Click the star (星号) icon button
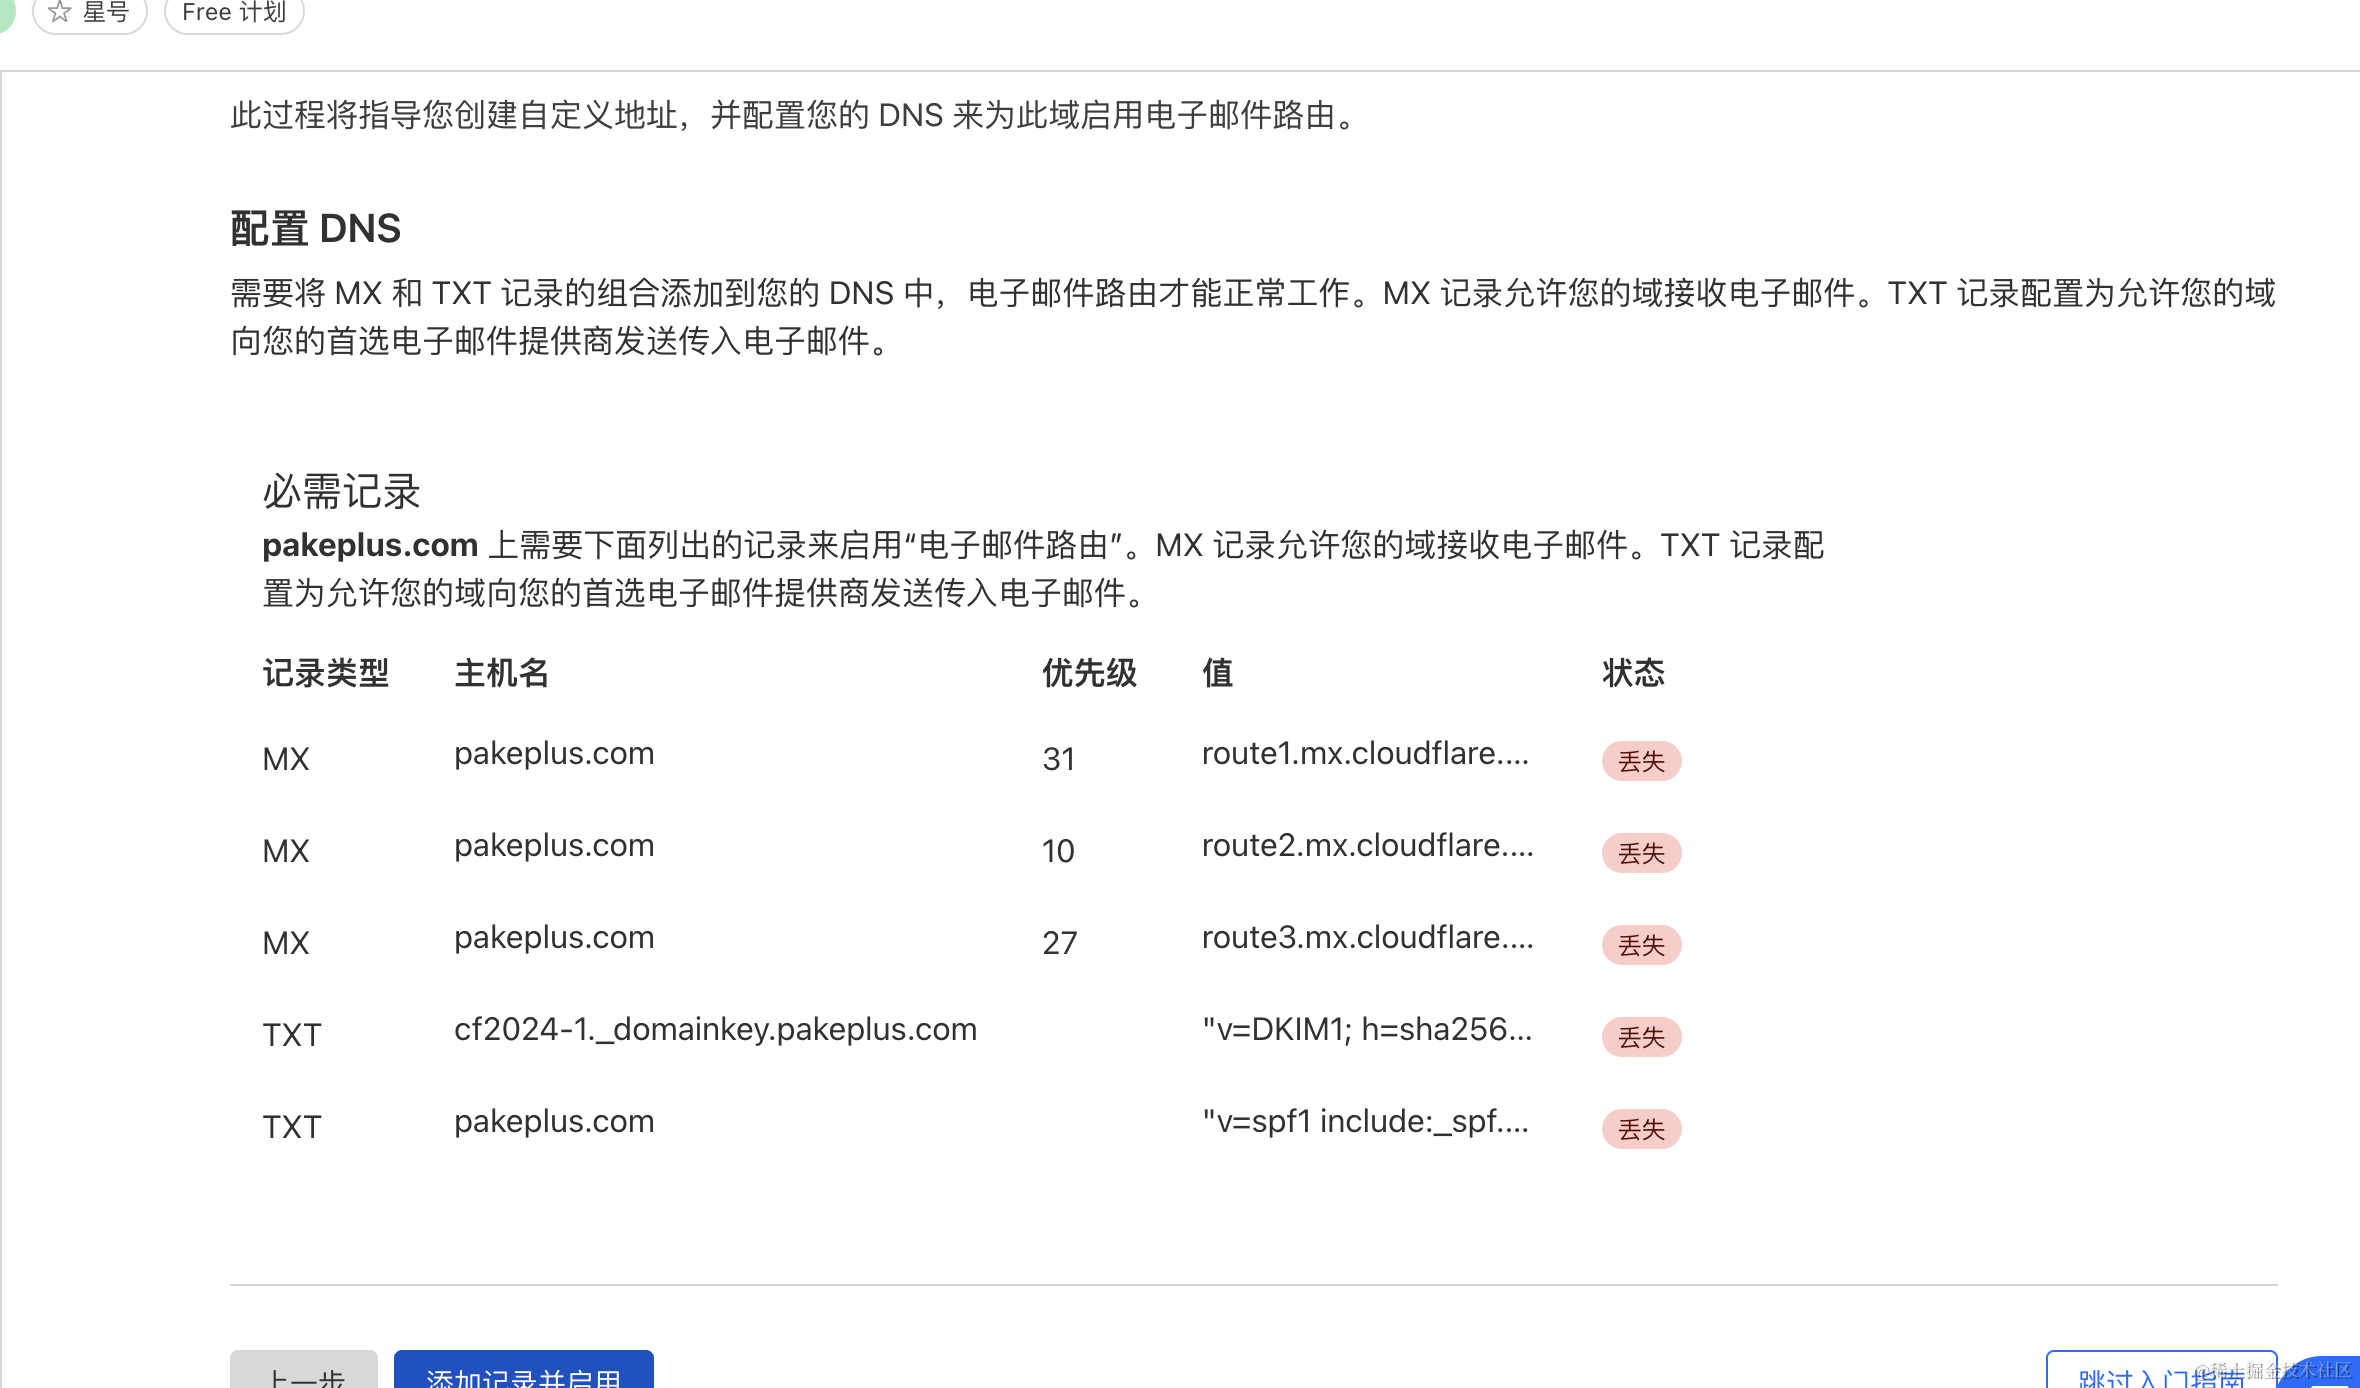Image resolution: width=2360 pixels, height=1388 pixels. [89, 12]
